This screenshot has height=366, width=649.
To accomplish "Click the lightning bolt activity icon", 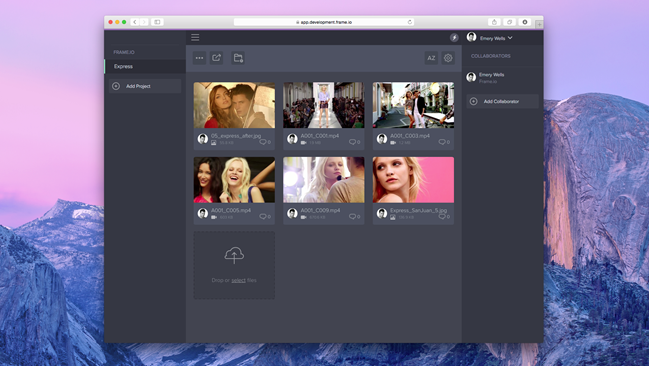I will tap(454, 38).
